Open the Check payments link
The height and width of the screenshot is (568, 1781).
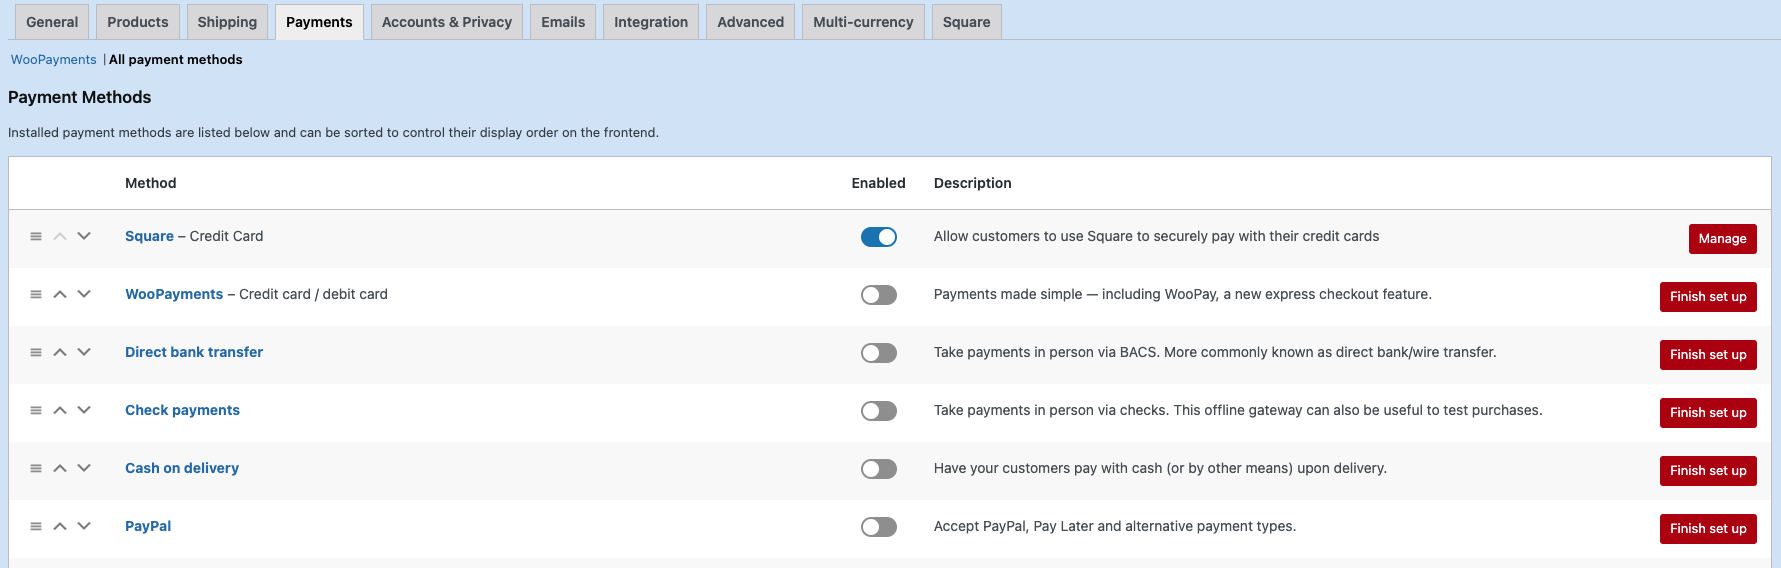tap(182, 410)
